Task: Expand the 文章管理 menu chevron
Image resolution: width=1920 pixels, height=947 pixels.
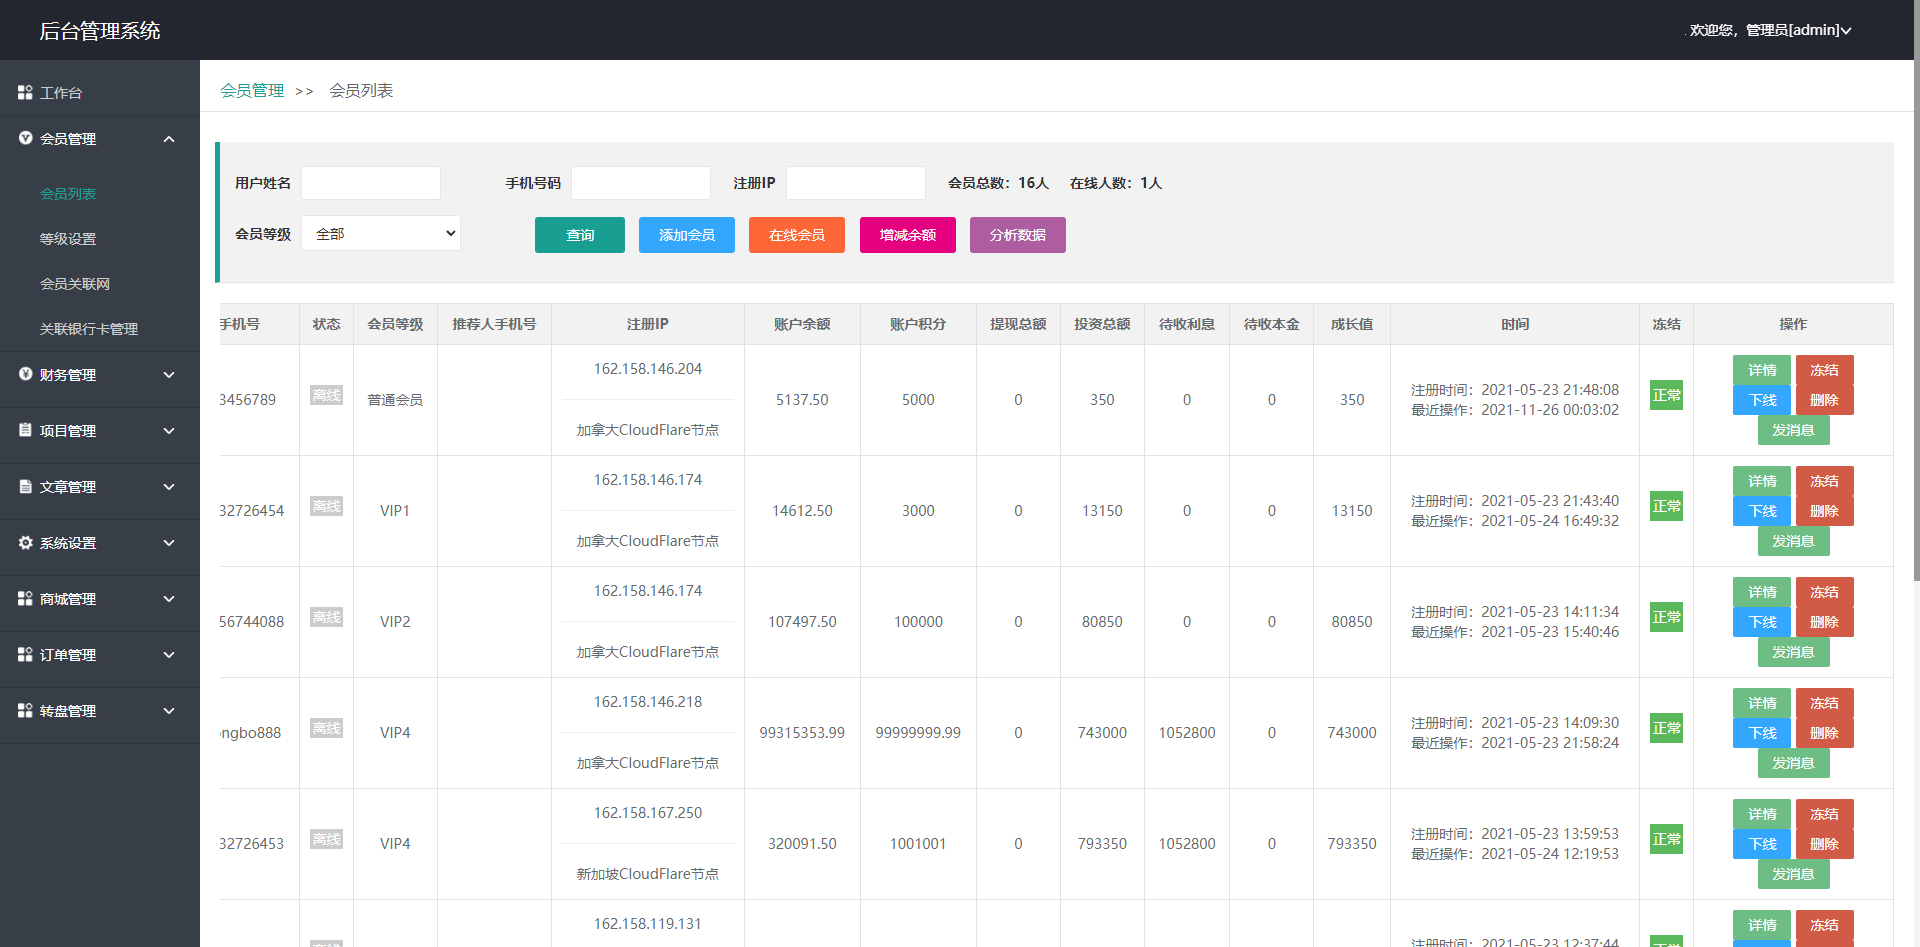Action: pos(169,487)
